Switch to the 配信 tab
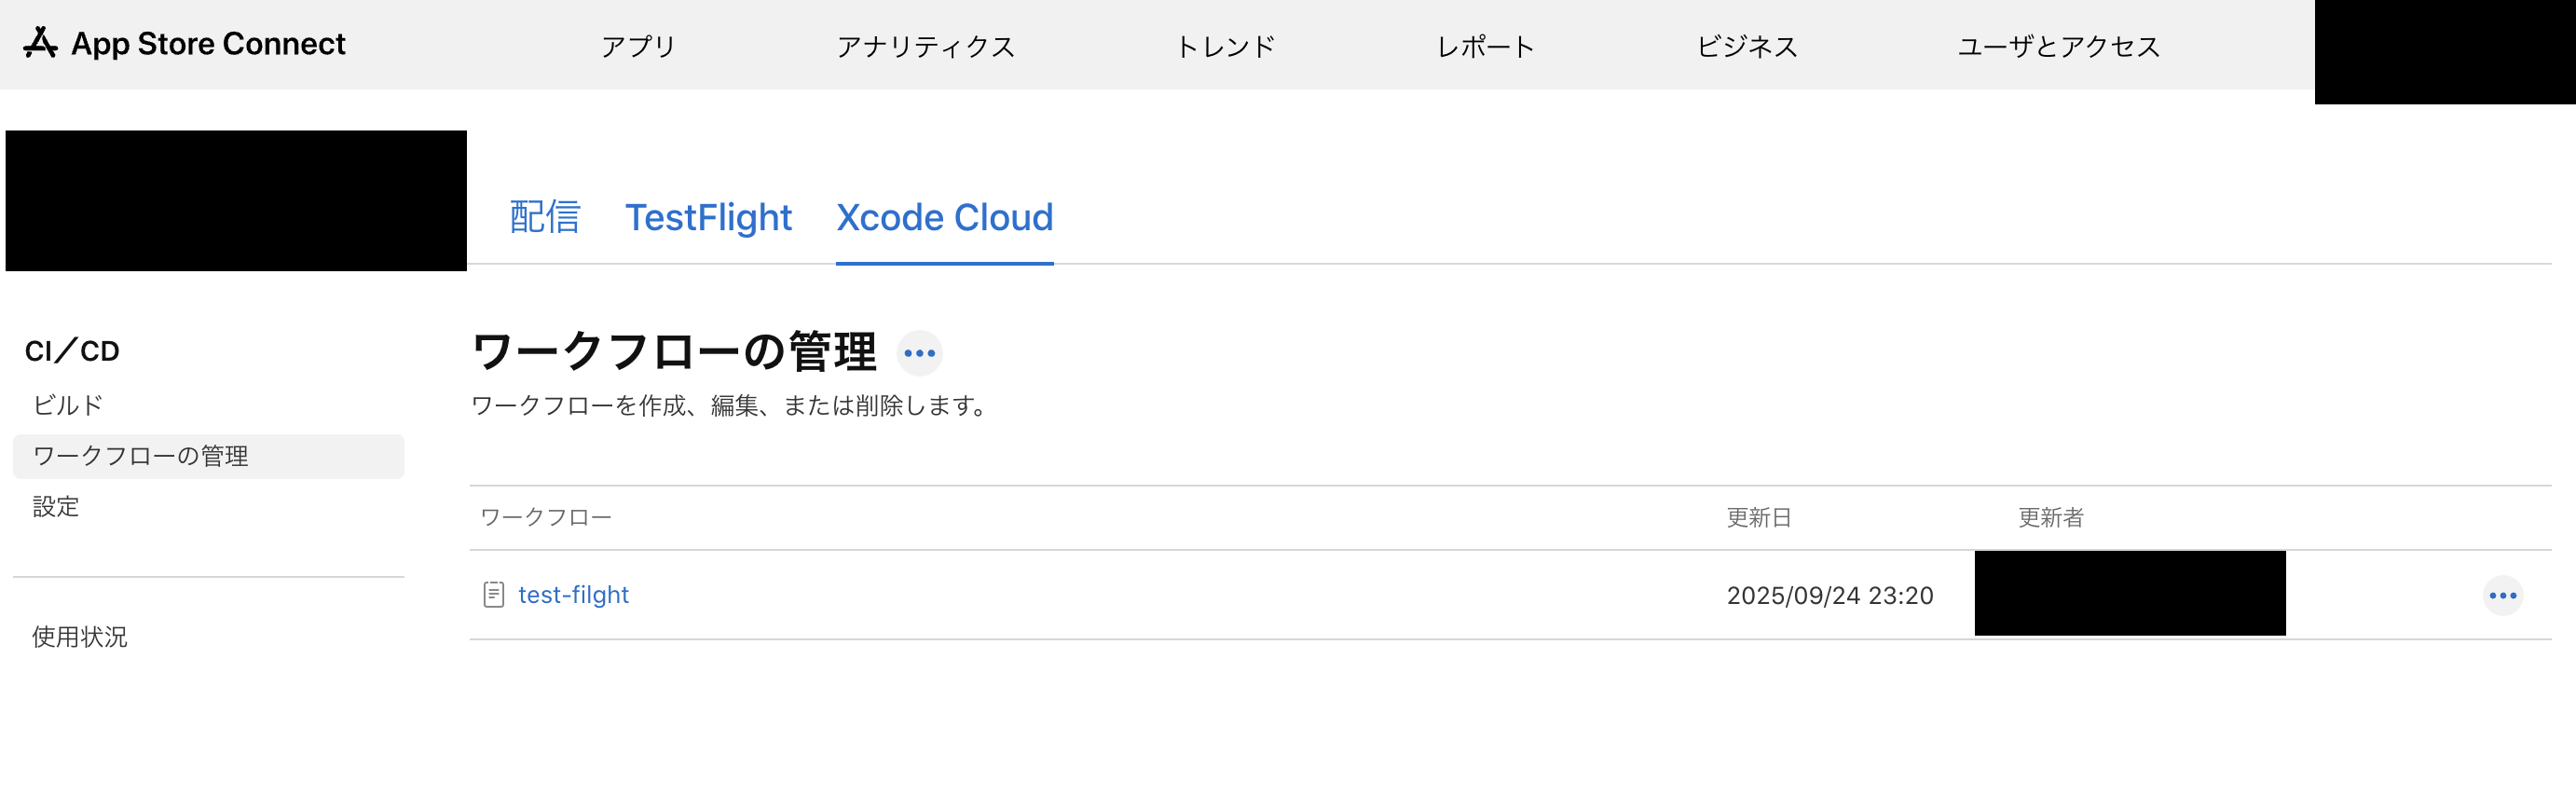The width and height of the screenshot is (2576, 809). [x=544, y=218]
